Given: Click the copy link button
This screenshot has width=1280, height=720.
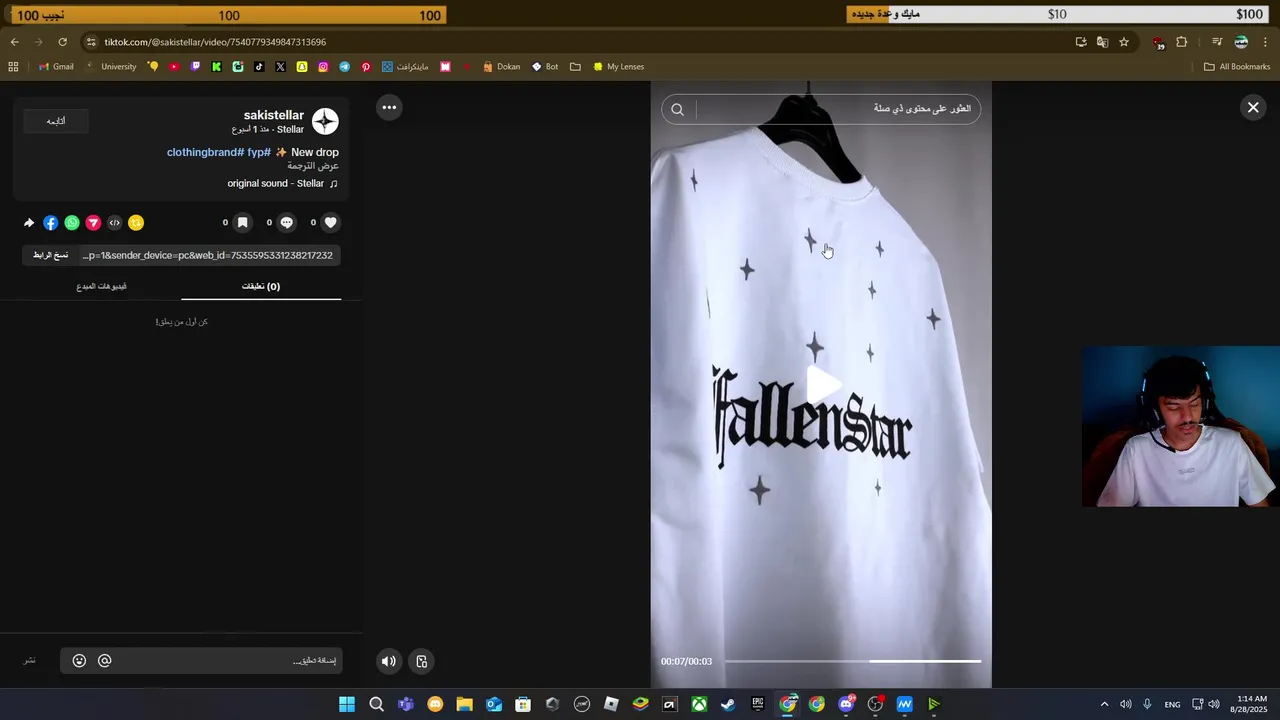Looking at the screenshot, I should [x=51, y=255].
